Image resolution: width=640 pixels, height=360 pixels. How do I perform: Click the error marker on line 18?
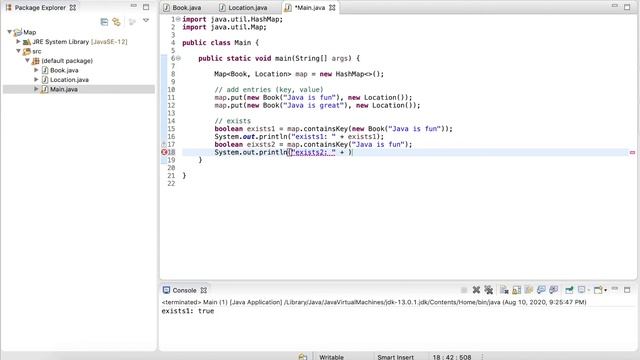coord(164,152)
